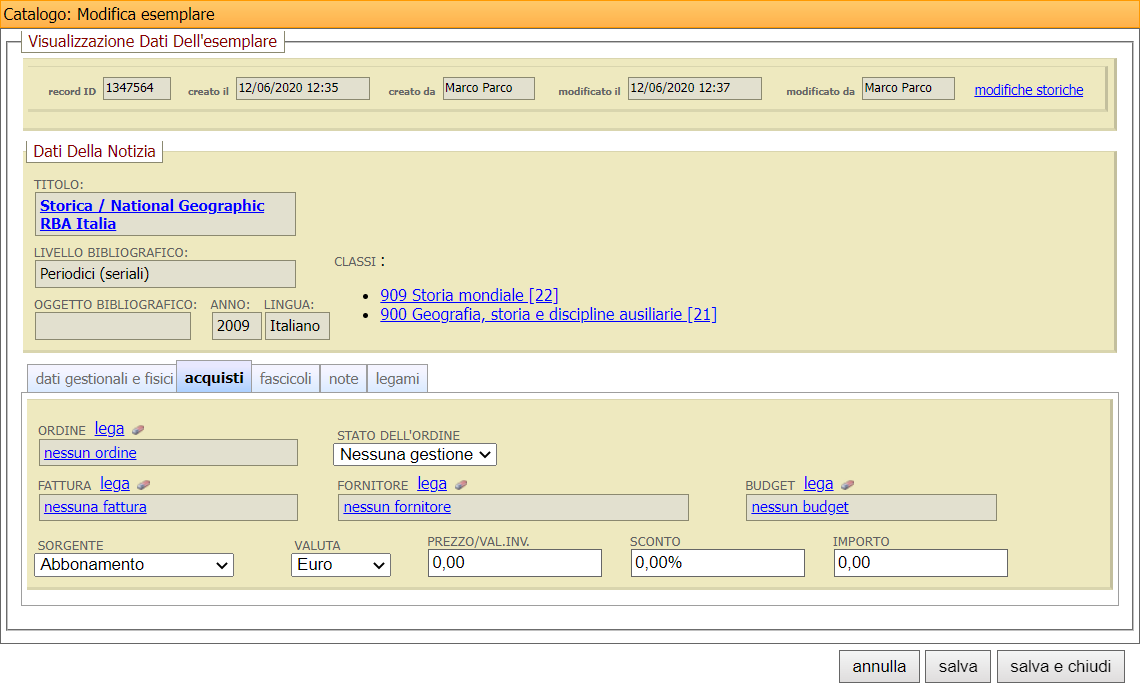Expand the Sorgente dropdown showing Abbonamento
Screen dimensions: 1140x688
[x=134, y=565]
